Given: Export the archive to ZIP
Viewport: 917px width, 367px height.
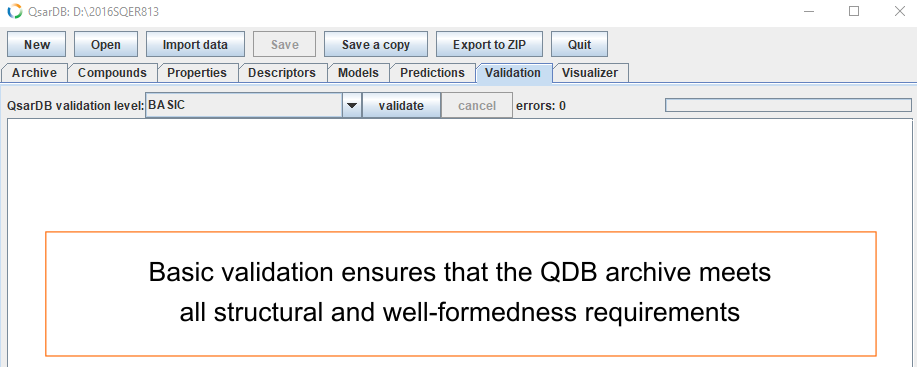Looking at the screenshot, I should 489,44.
